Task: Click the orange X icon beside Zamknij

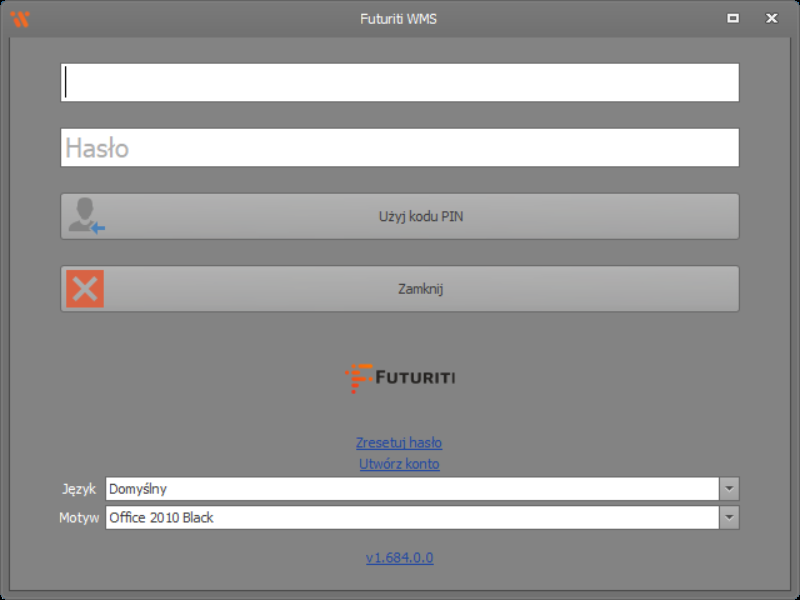Action: [x=85, y=289]
